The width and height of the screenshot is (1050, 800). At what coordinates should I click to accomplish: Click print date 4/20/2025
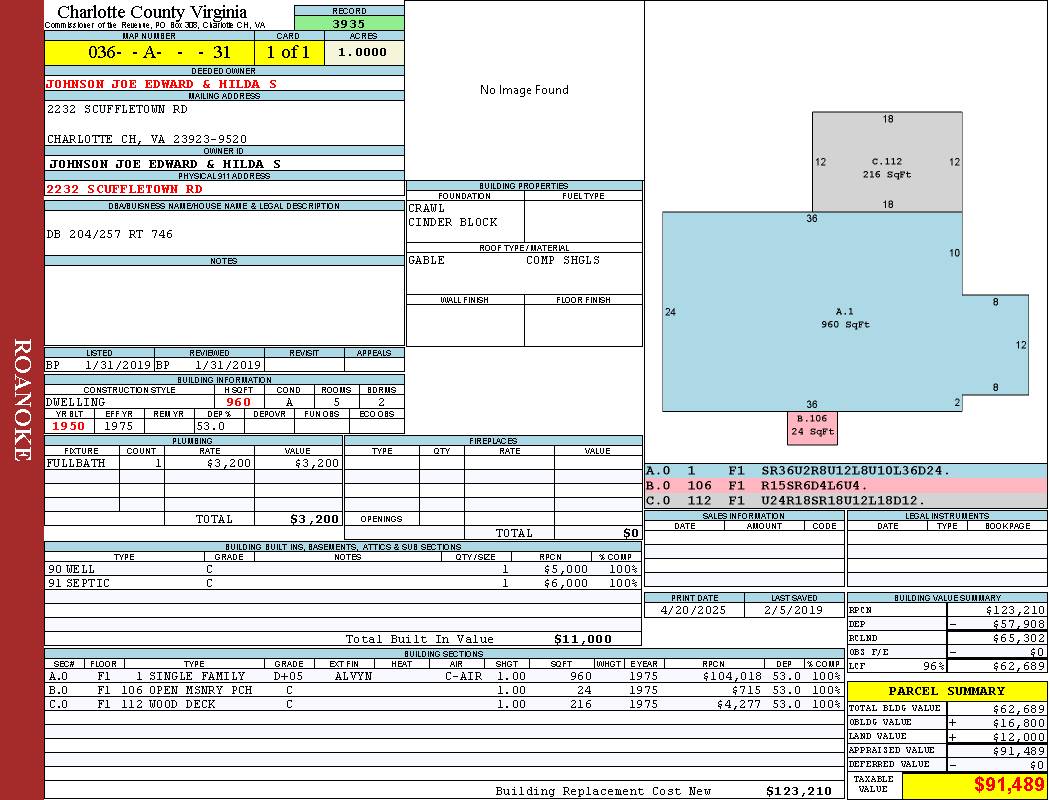693,611
